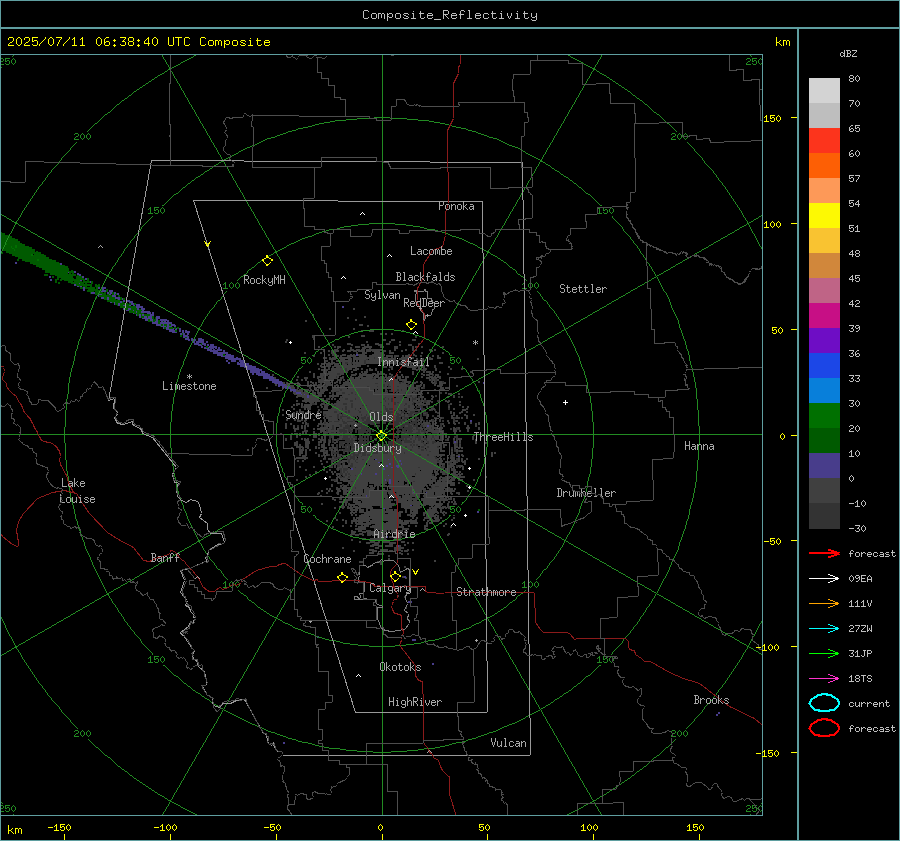The height and width of the screenshot is (841, 900).
Task: Click the white 09EA arrow in legend
Action: click(824, 578)
